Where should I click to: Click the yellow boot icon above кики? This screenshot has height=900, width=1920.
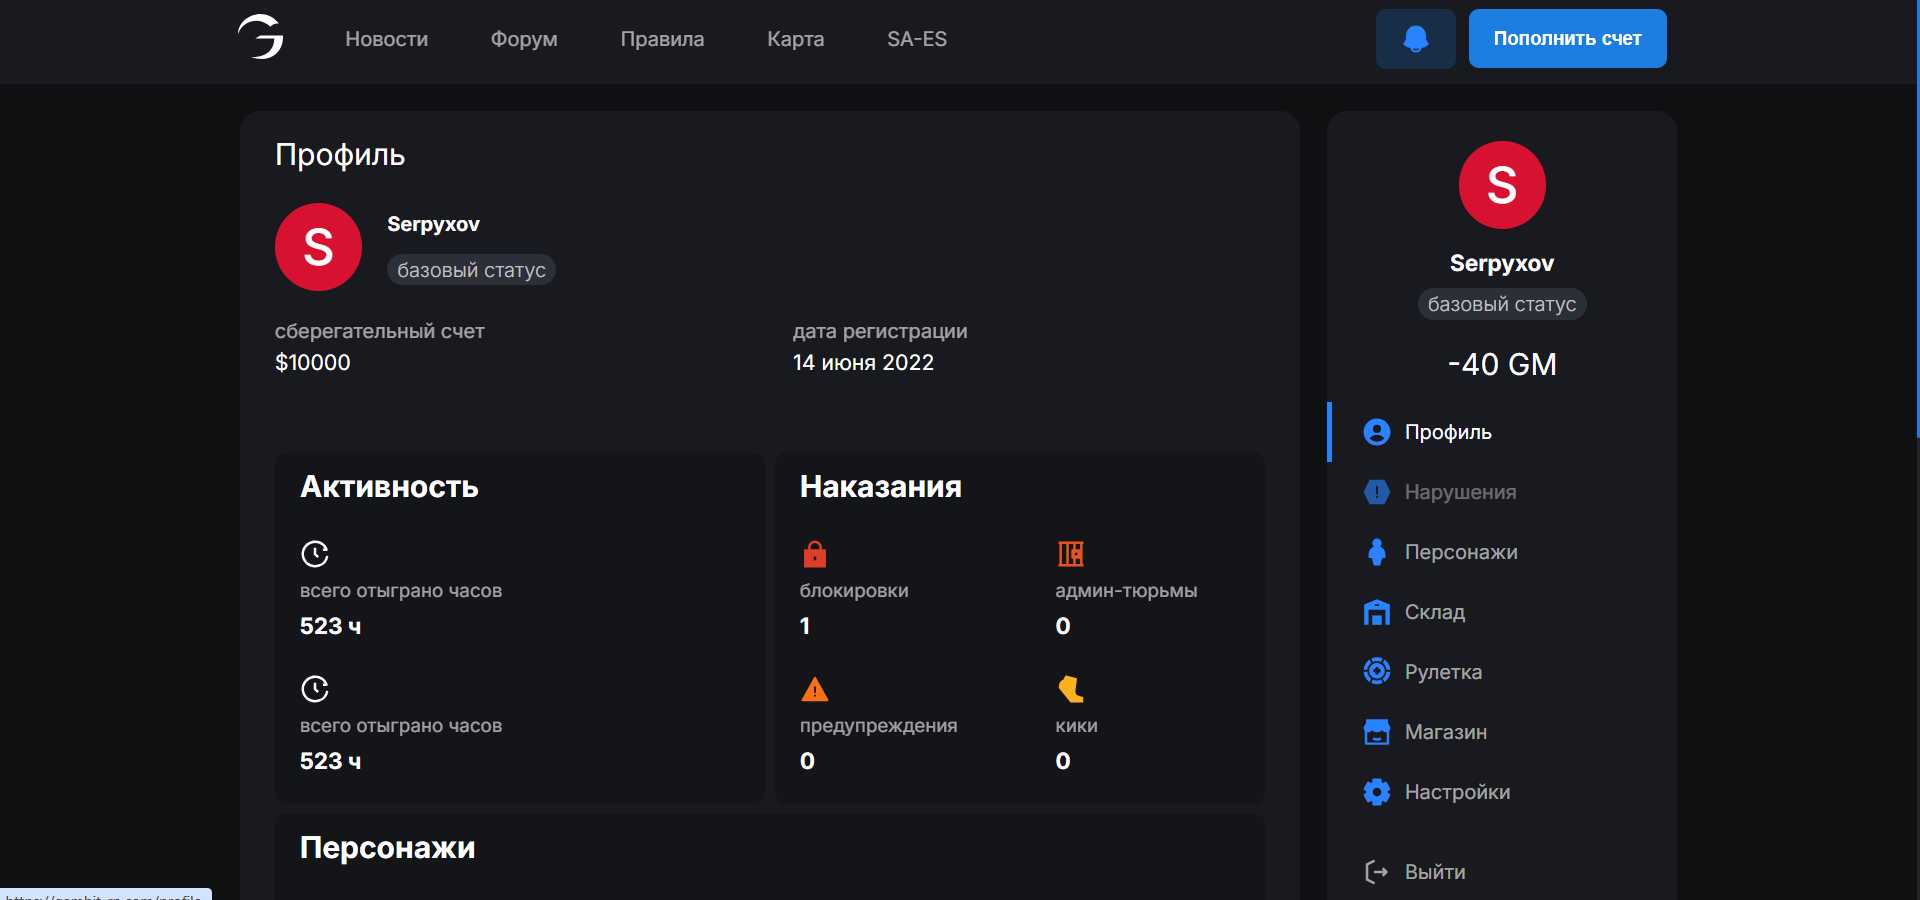(x=1070, y=689)
